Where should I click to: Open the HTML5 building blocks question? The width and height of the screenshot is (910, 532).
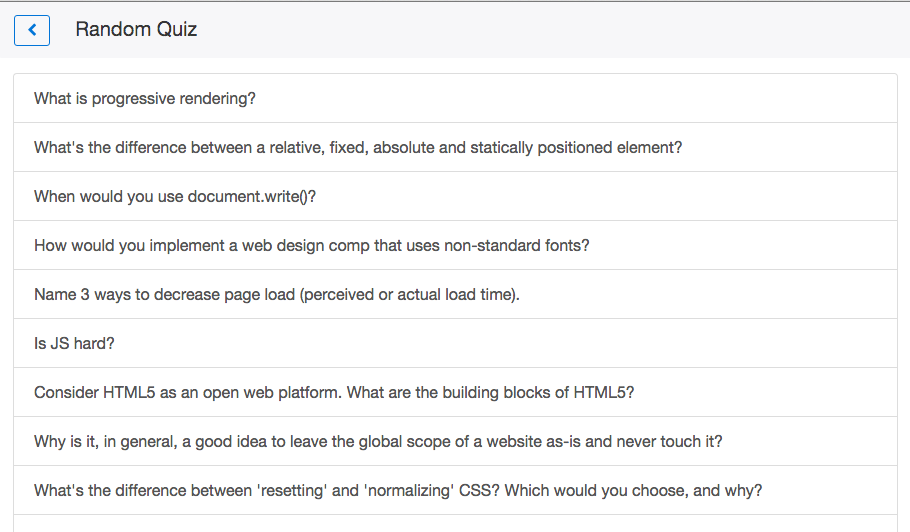334,393
